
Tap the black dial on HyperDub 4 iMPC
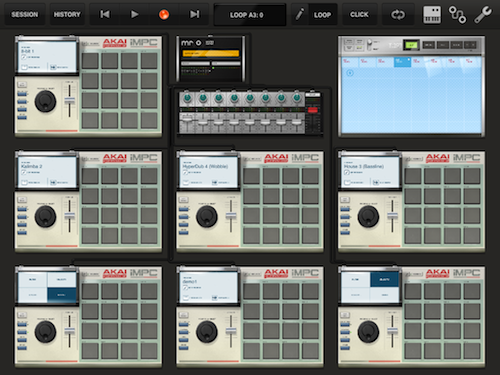pyautogui.click(x=207, y=216)
